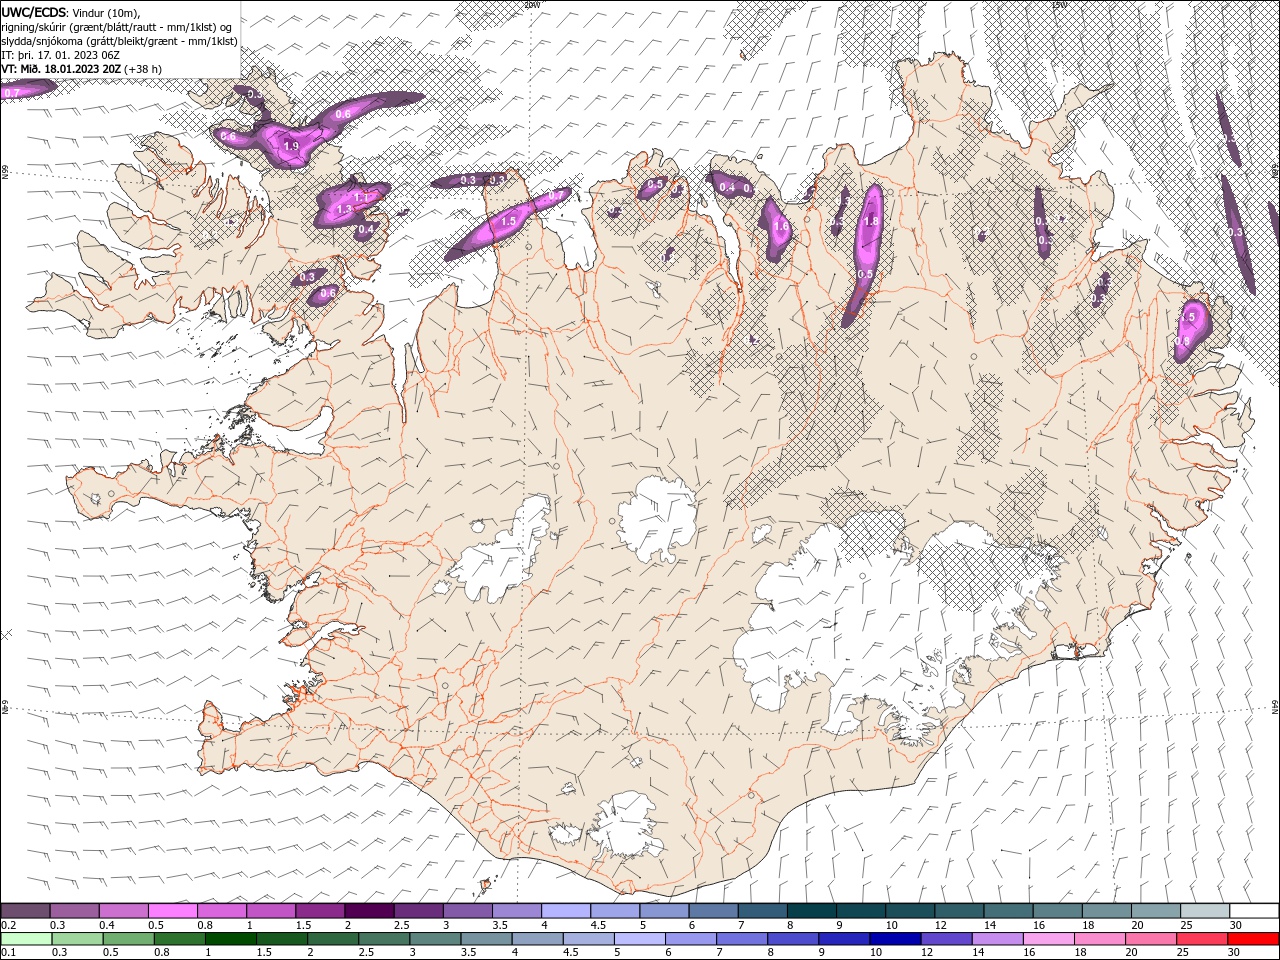
Task: Pick the pink lower scale swatch labeled 16
Action: click(1049, 939)
